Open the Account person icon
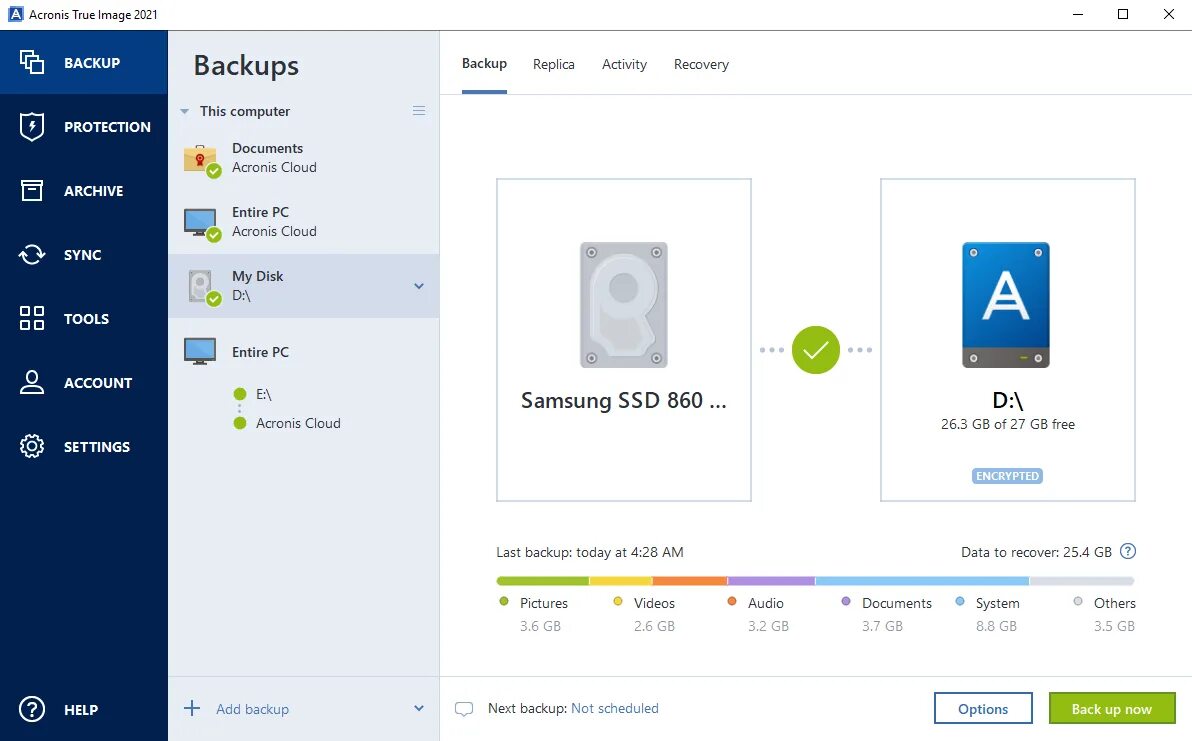This screenshot has height=741, width=1192. pyautogui.click(x=32, y=383)
